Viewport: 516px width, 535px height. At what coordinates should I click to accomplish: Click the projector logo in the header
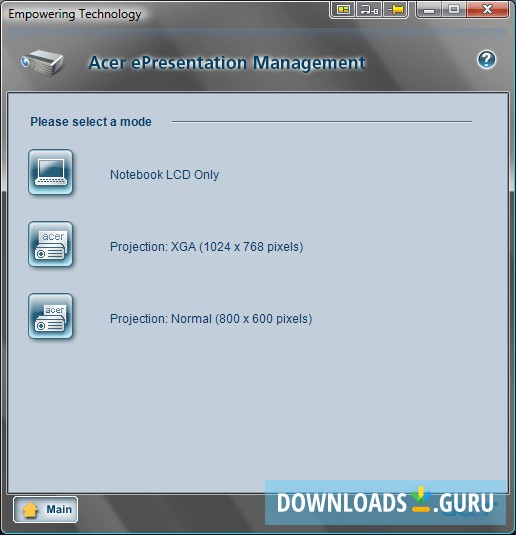pos(42,63)
